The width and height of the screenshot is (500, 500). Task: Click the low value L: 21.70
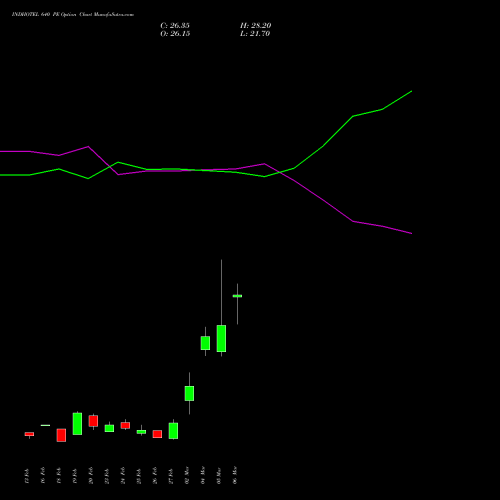[255, 34]
